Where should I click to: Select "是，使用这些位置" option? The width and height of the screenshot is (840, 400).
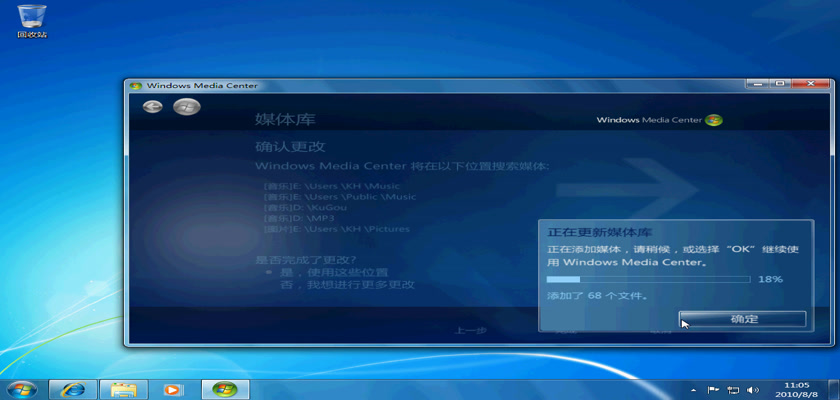(x=333, y=272)
